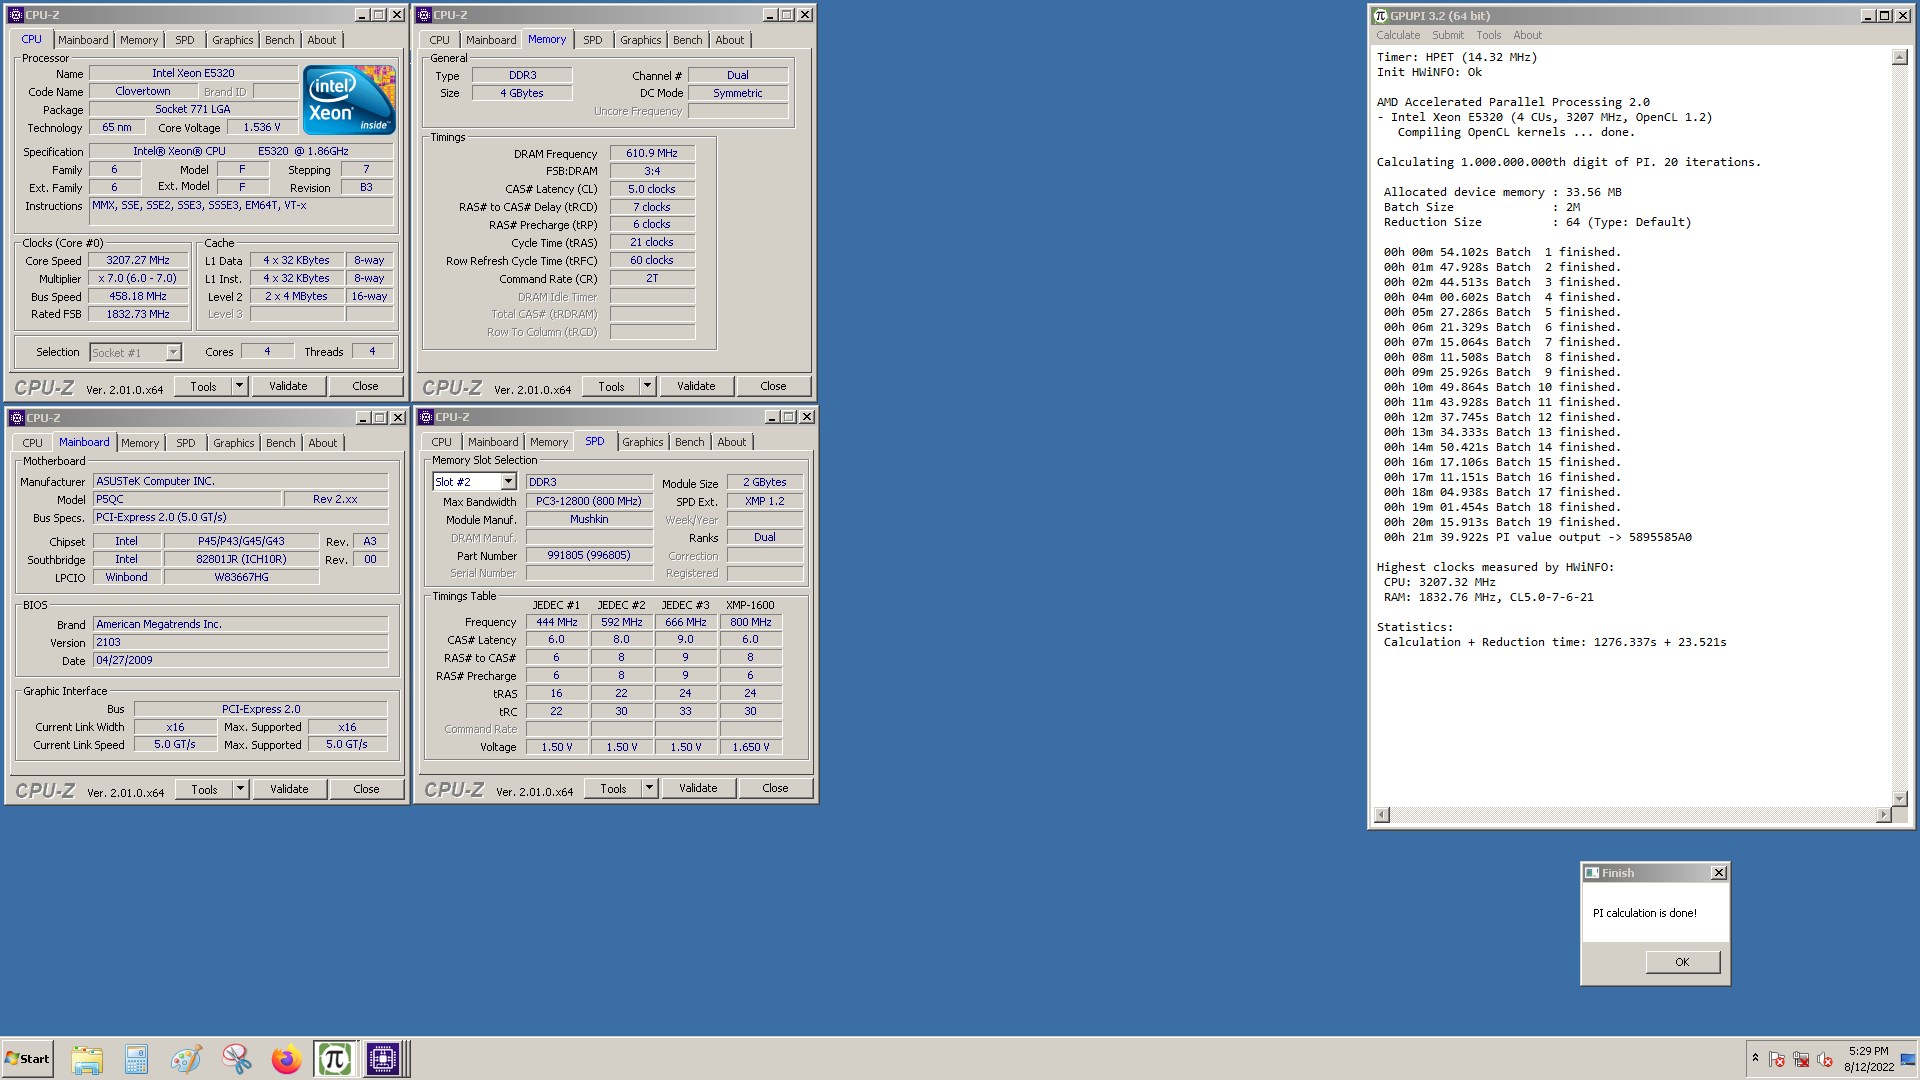Open the Socket #1 selection dropdown
This screenshot has width=1920, height=1080.
[x=173, y=352]
